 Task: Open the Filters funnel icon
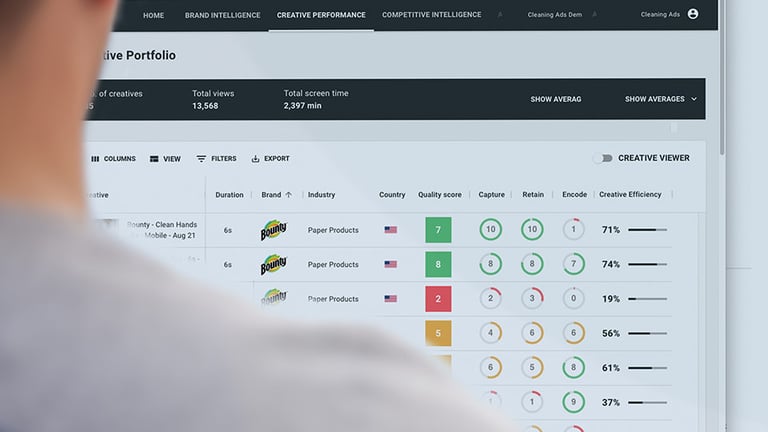click(201, 159)
